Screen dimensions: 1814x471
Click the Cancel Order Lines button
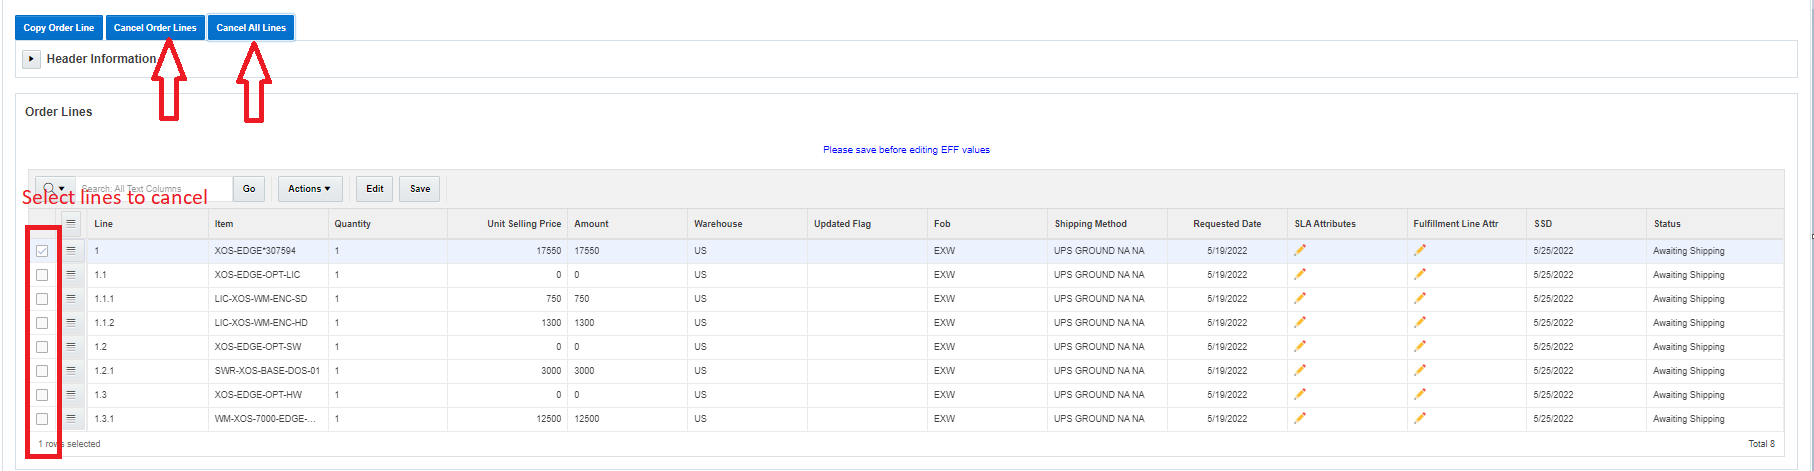coord(155,28)
